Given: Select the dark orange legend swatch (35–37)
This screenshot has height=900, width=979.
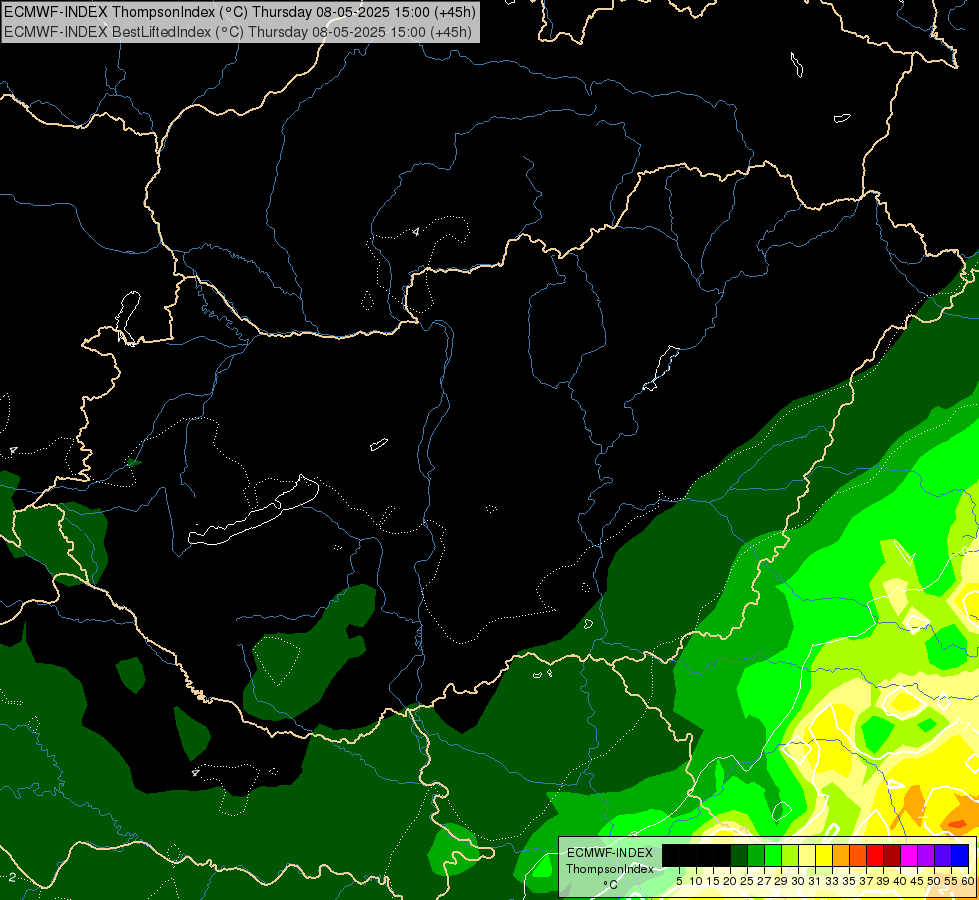Looking at the screenshot, I should pos(858,855).
